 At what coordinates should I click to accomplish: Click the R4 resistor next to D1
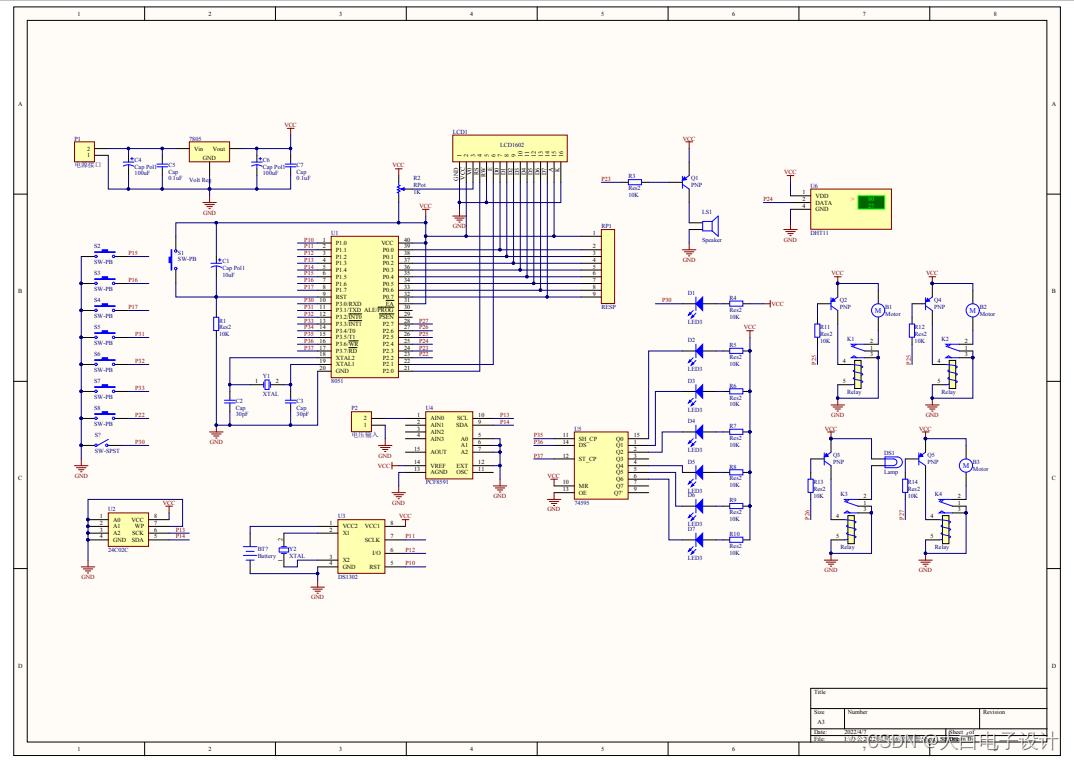(x=736, y=303)
